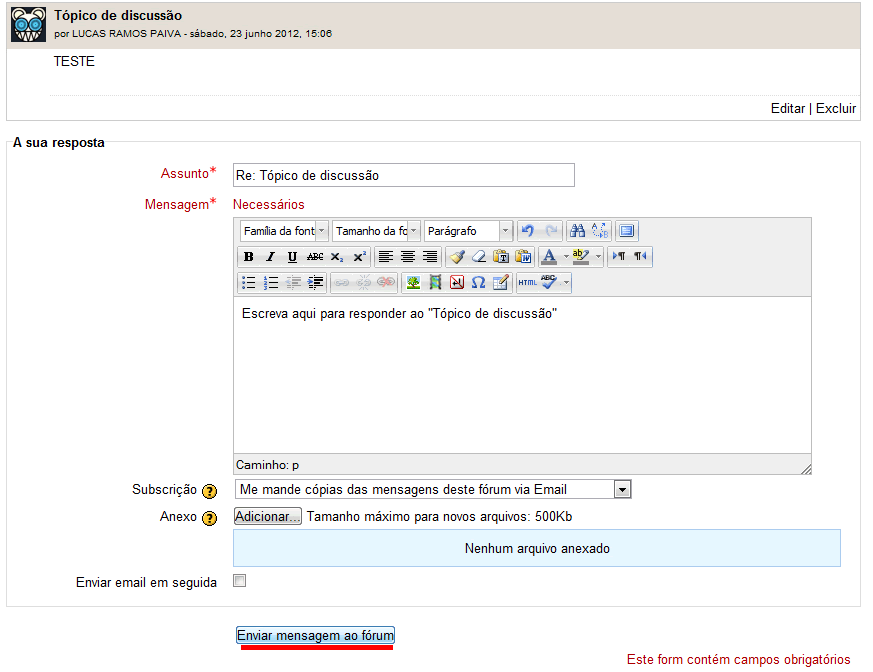Insert non-breaking space character
873x672 pixels.
click(x=457, y=283)
